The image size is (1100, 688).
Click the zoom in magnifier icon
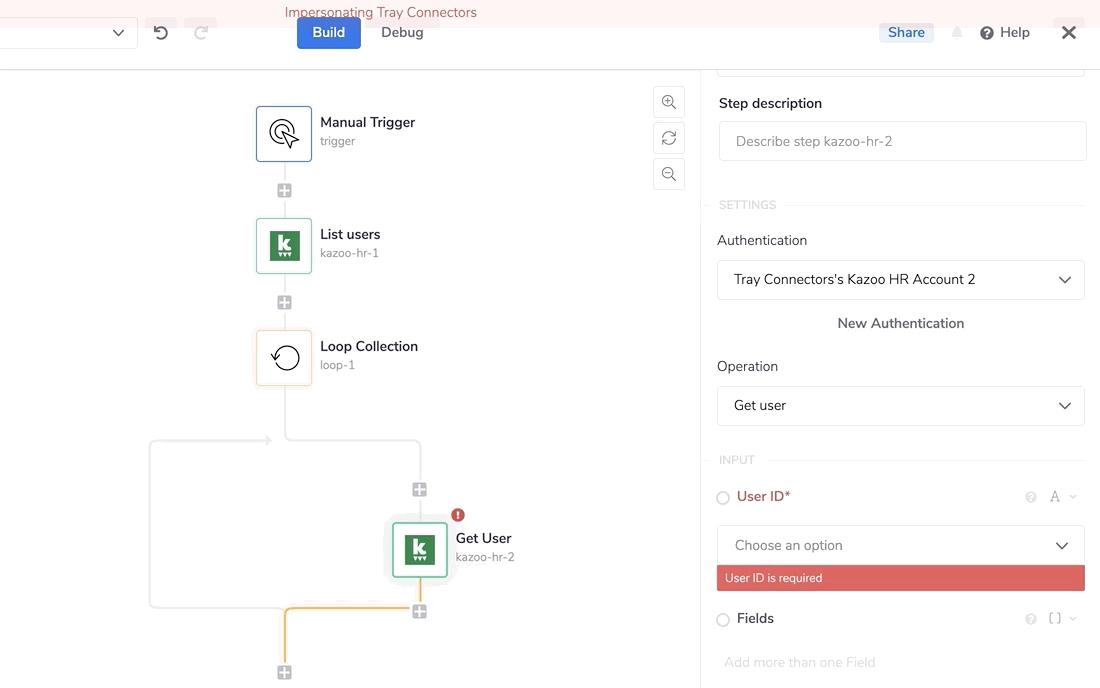[669, 102]
